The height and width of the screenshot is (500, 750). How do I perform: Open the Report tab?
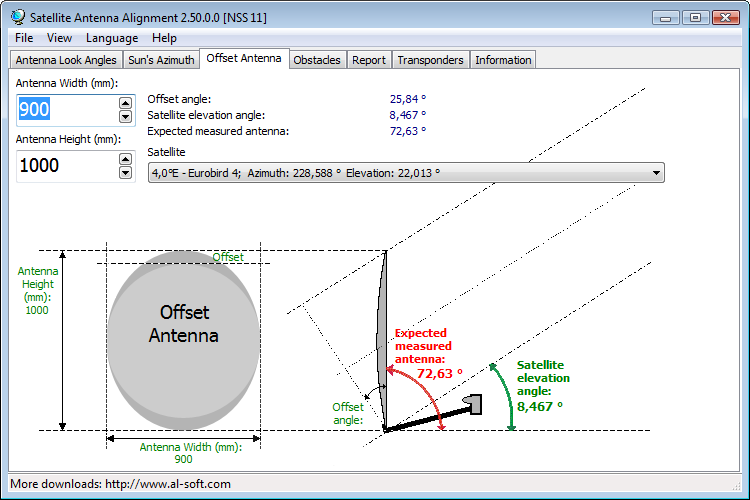[x=369, y=60]
